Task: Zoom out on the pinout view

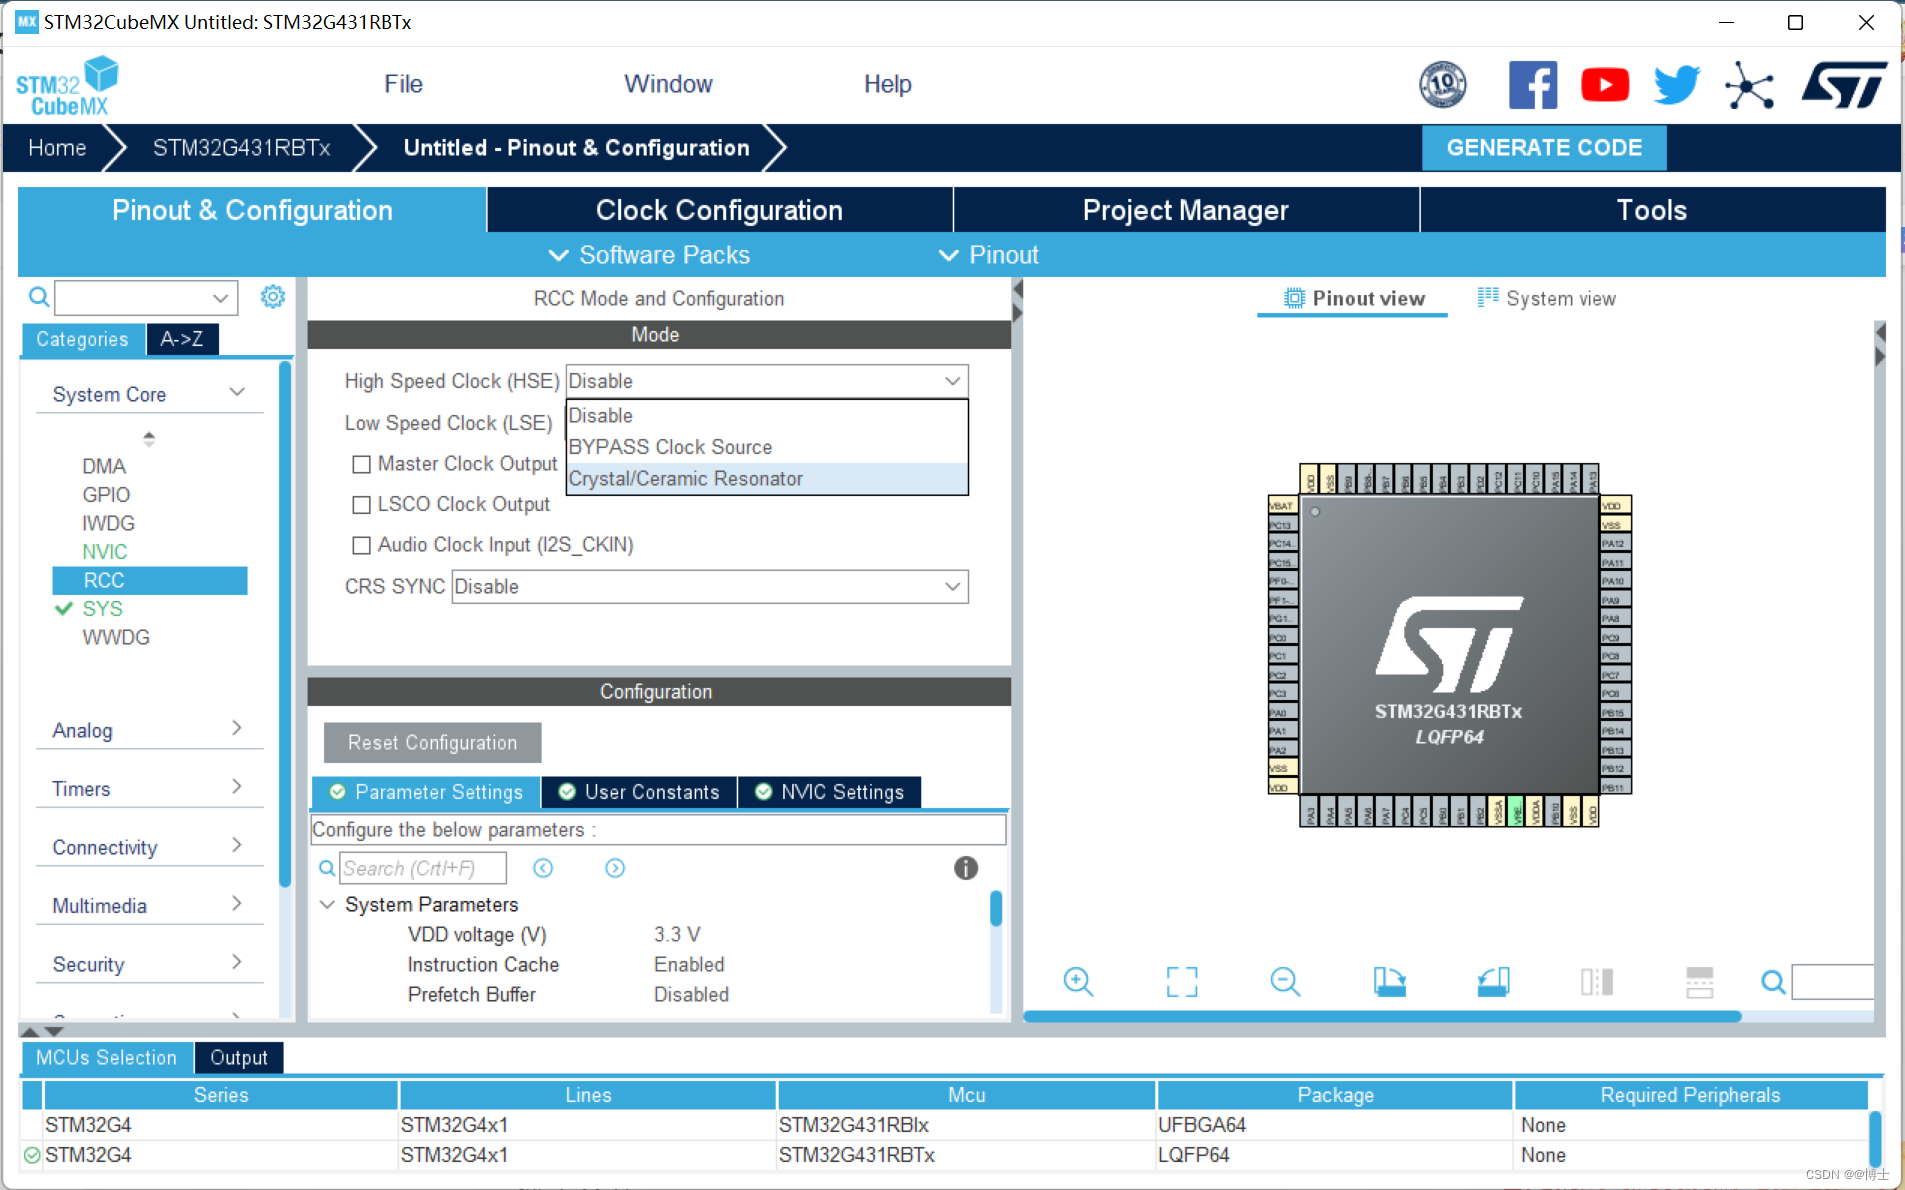Action: 1285,982
